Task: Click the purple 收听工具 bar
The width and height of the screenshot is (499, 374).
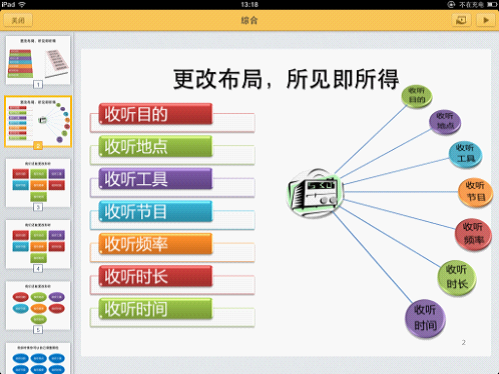Action: [155, 179]
